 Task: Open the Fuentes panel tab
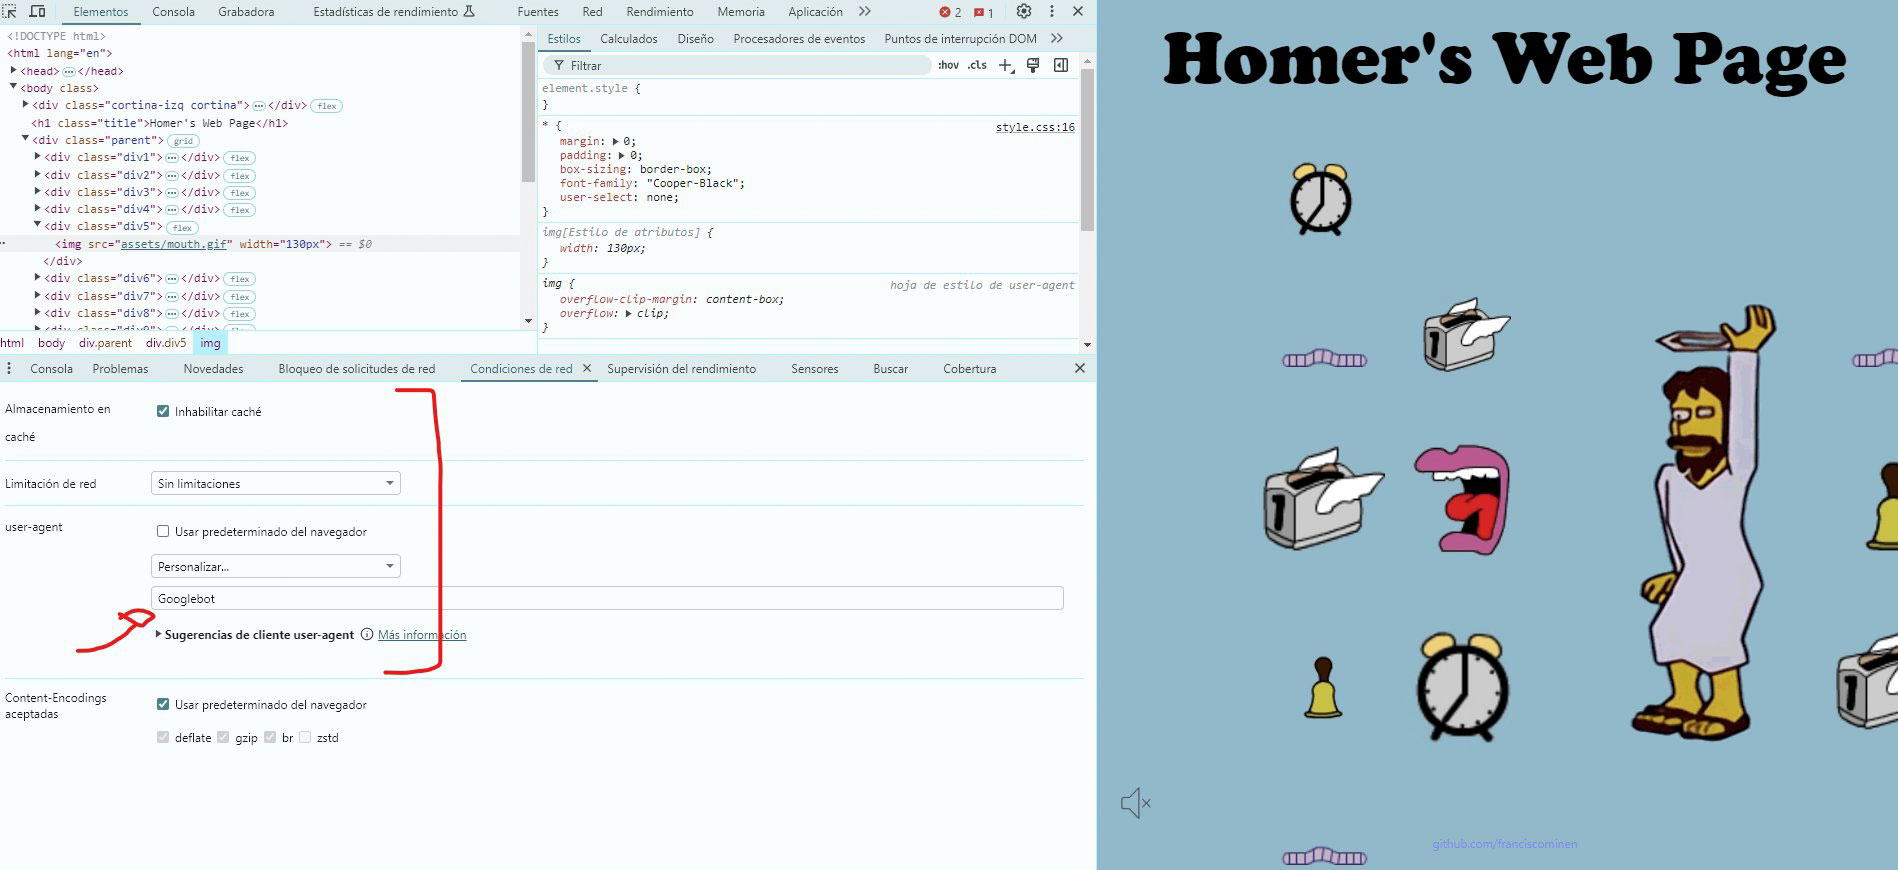(x=538, y=12)
